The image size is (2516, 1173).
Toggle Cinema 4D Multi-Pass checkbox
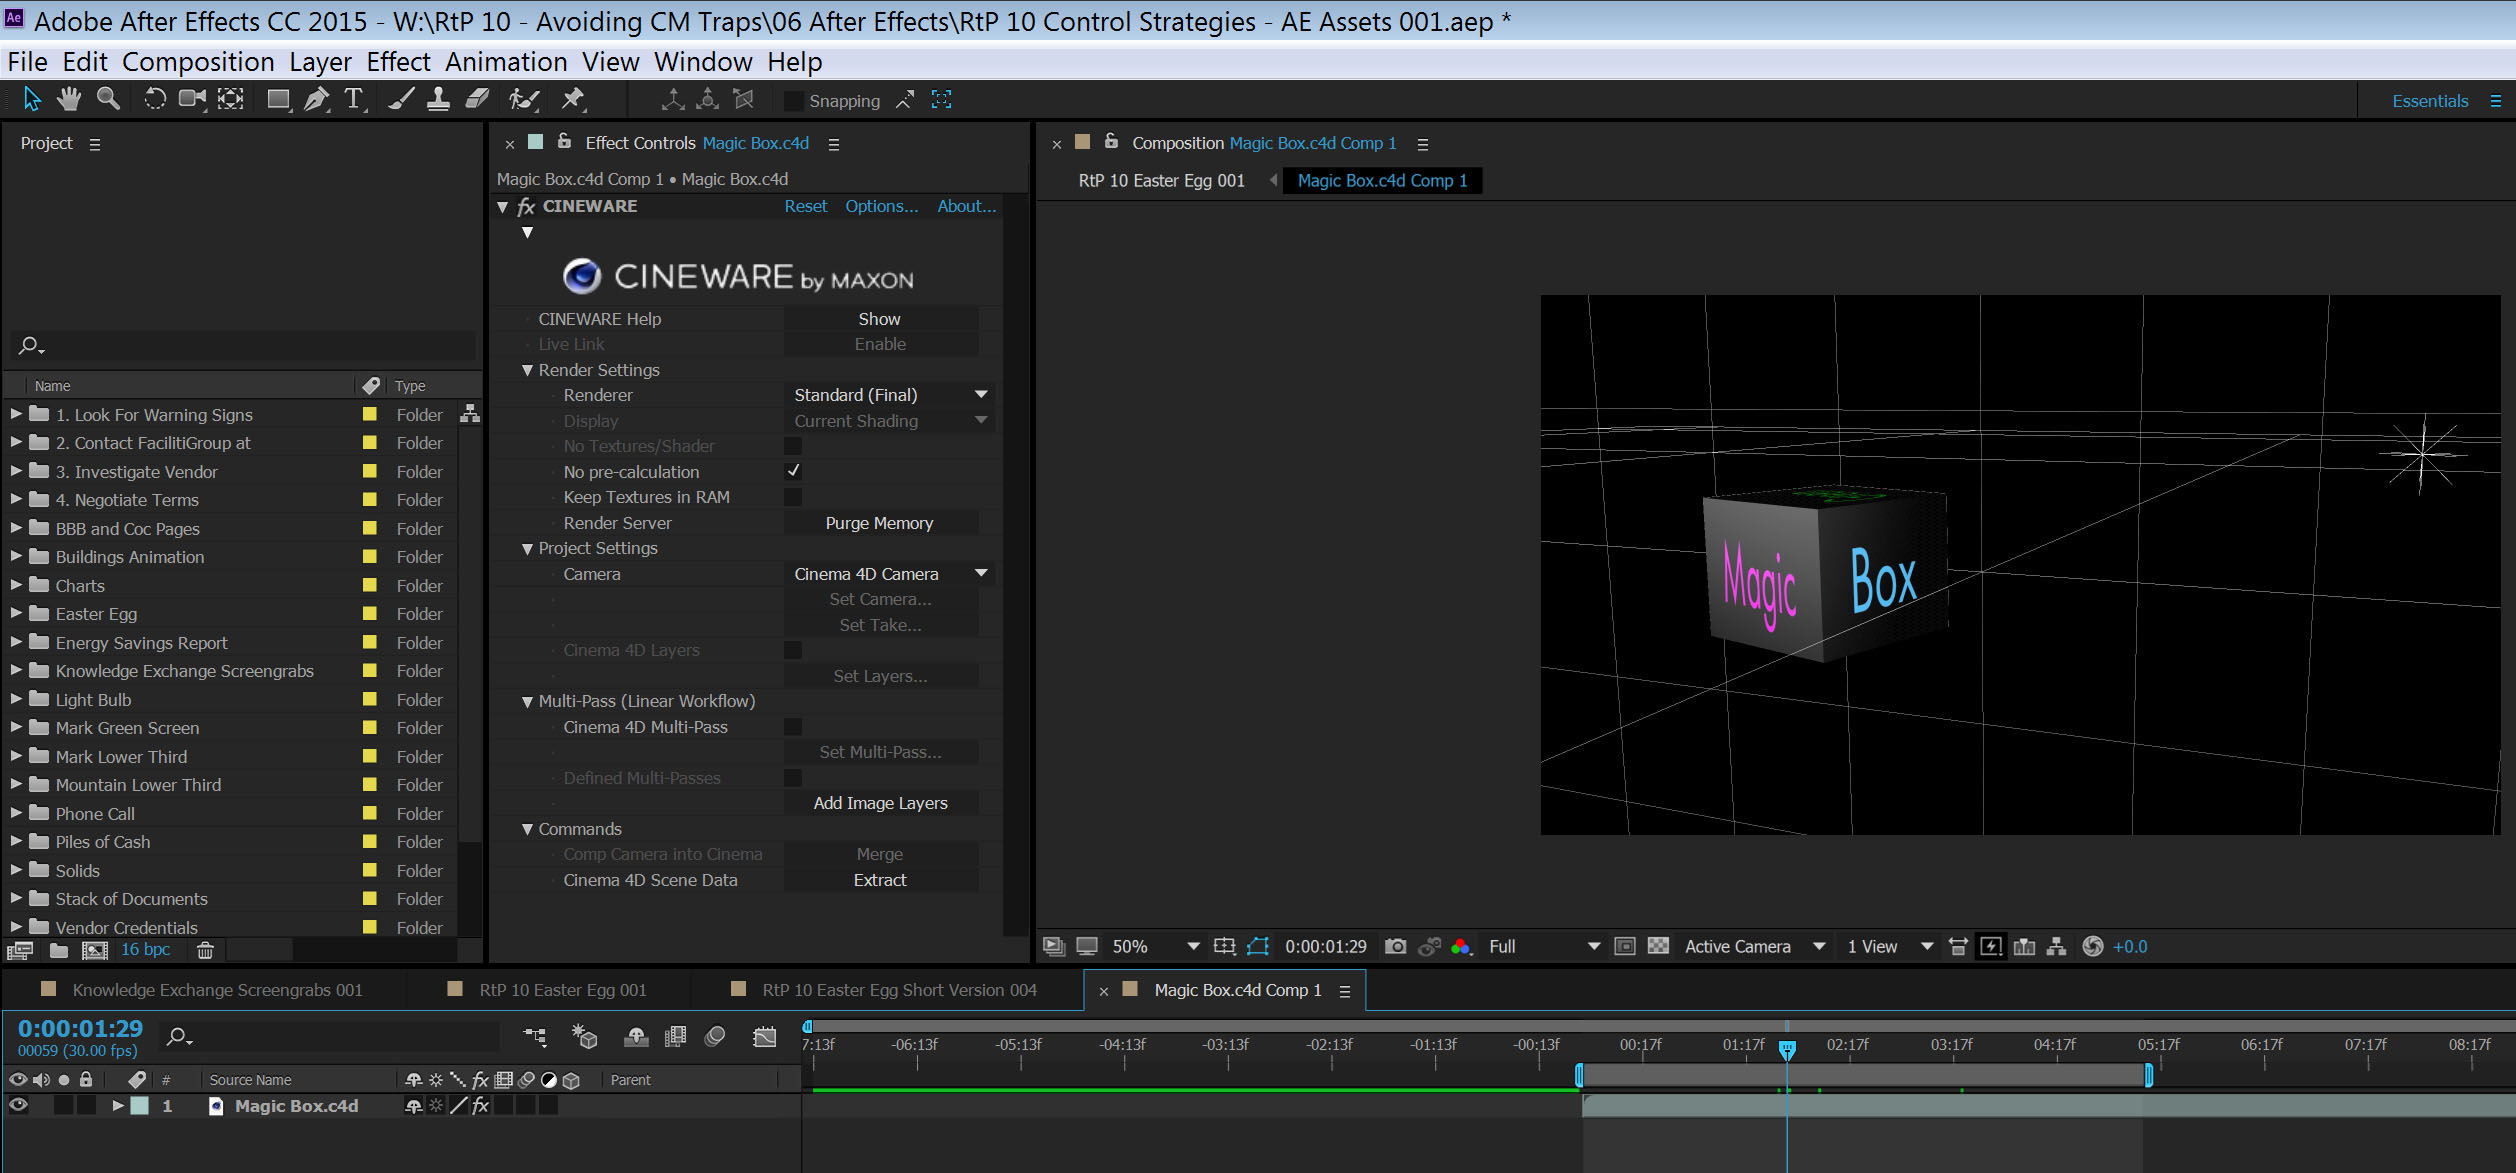point(791,727)
